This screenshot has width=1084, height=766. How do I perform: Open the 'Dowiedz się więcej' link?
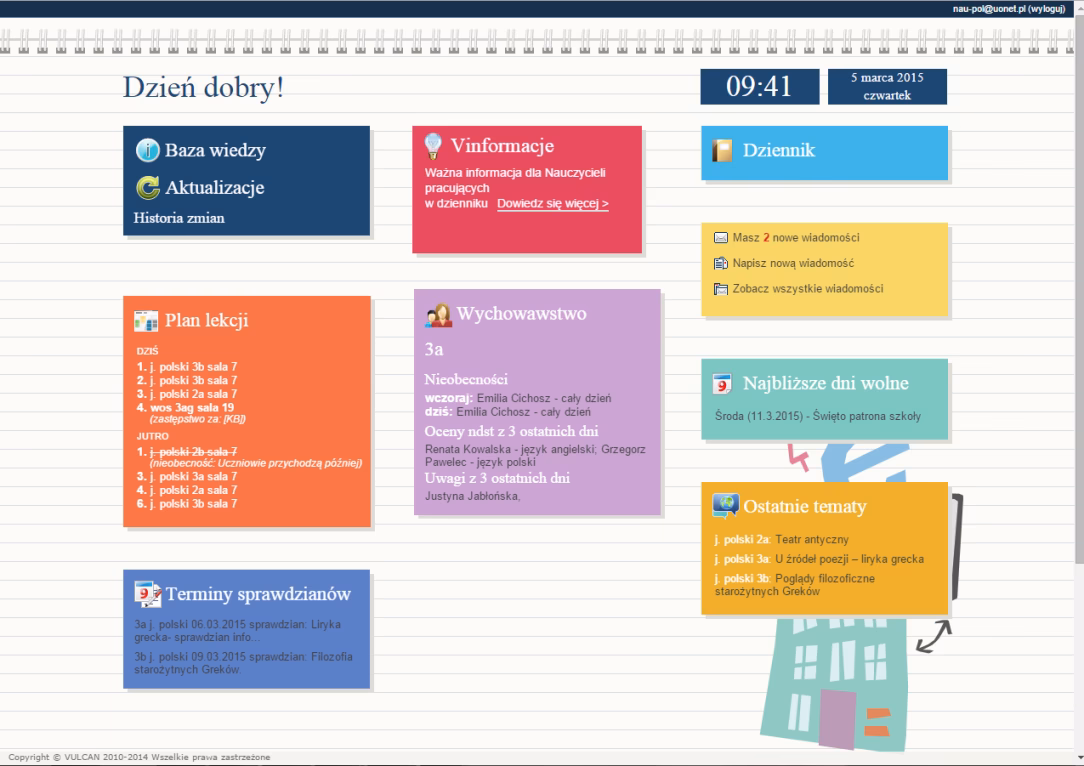[552, 203]
